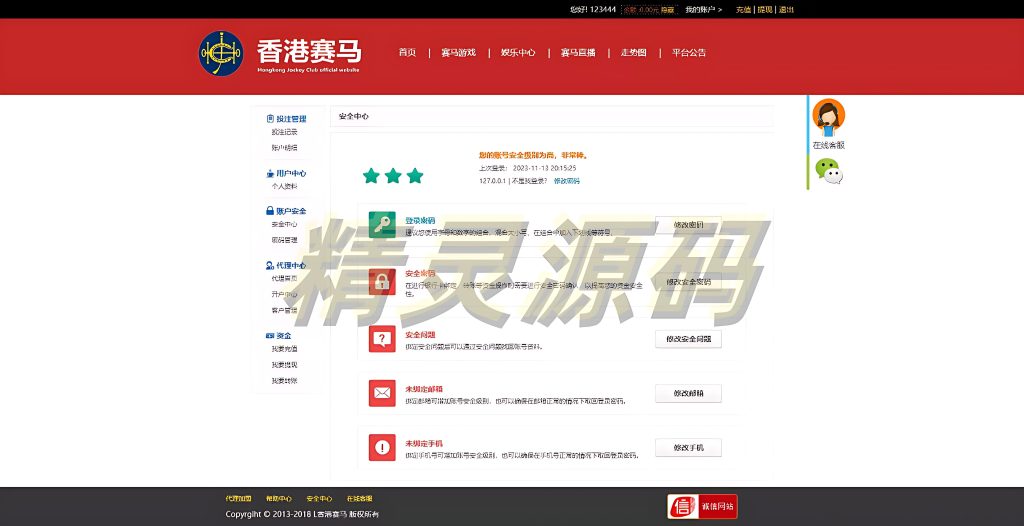Open 赛马游戏 in the navigation bar

[458, 53]
